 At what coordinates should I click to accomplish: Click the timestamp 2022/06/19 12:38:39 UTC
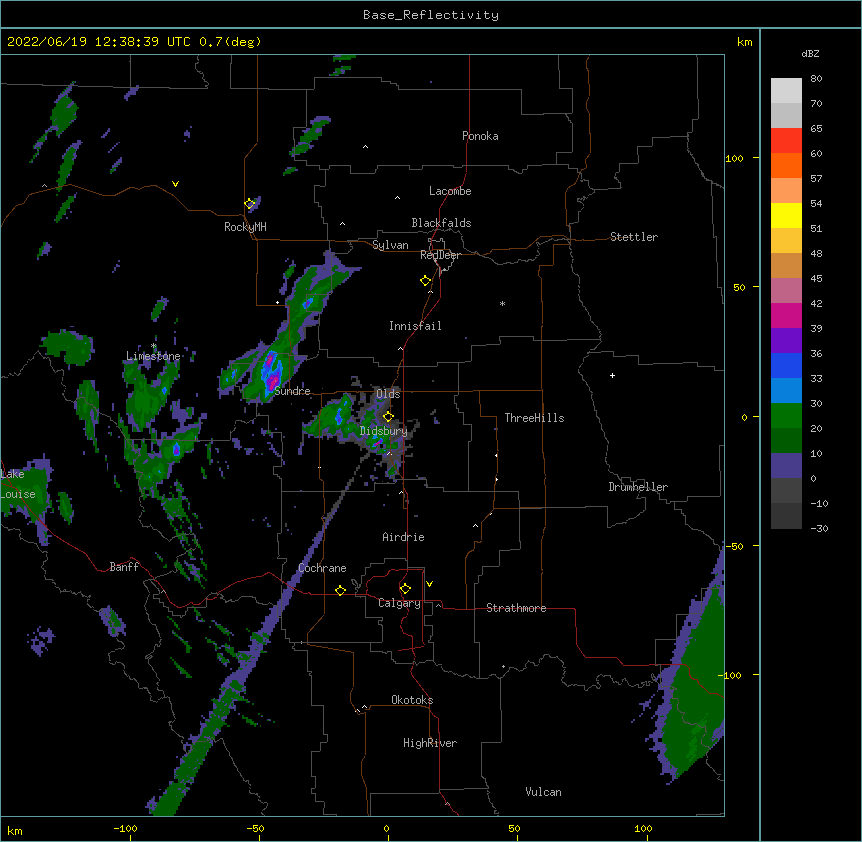(x=98, y=42)
